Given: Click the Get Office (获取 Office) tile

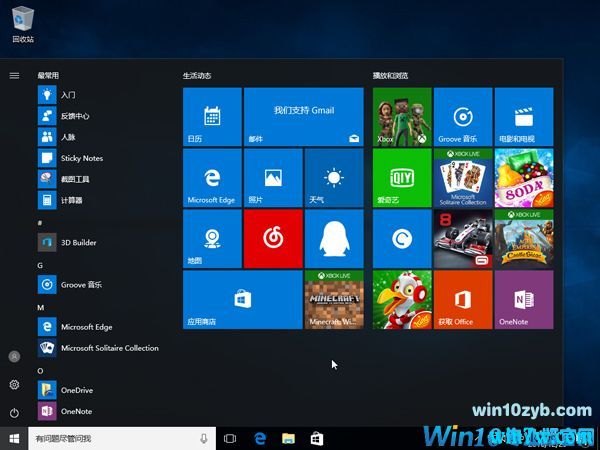Looking at the screenshot, I should [x=463, y=300].
